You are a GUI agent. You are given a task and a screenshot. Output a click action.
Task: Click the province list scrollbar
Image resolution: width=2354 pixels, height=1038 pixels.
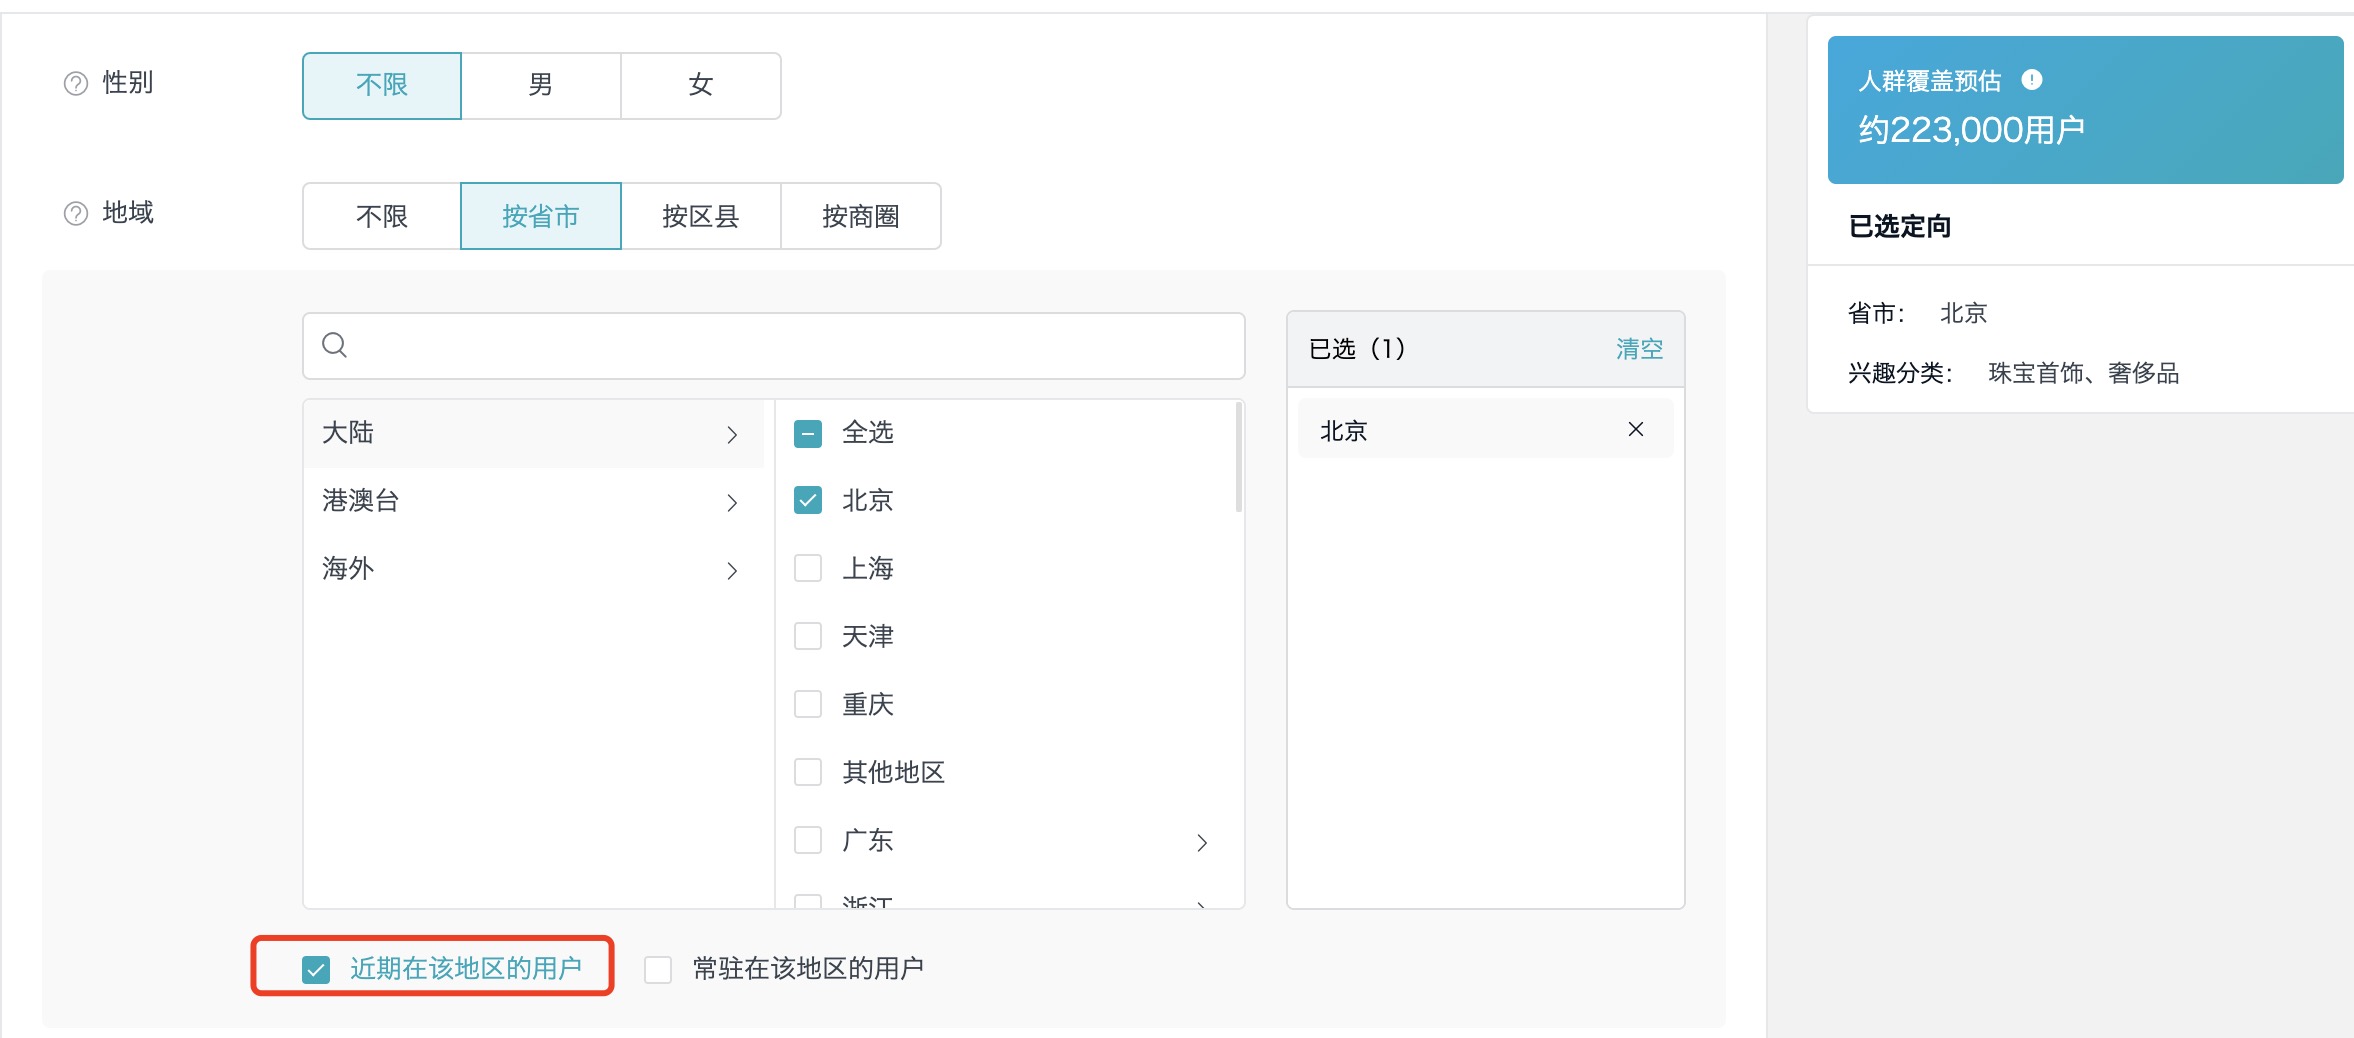pyautogui.click(x=1239, y=457)
